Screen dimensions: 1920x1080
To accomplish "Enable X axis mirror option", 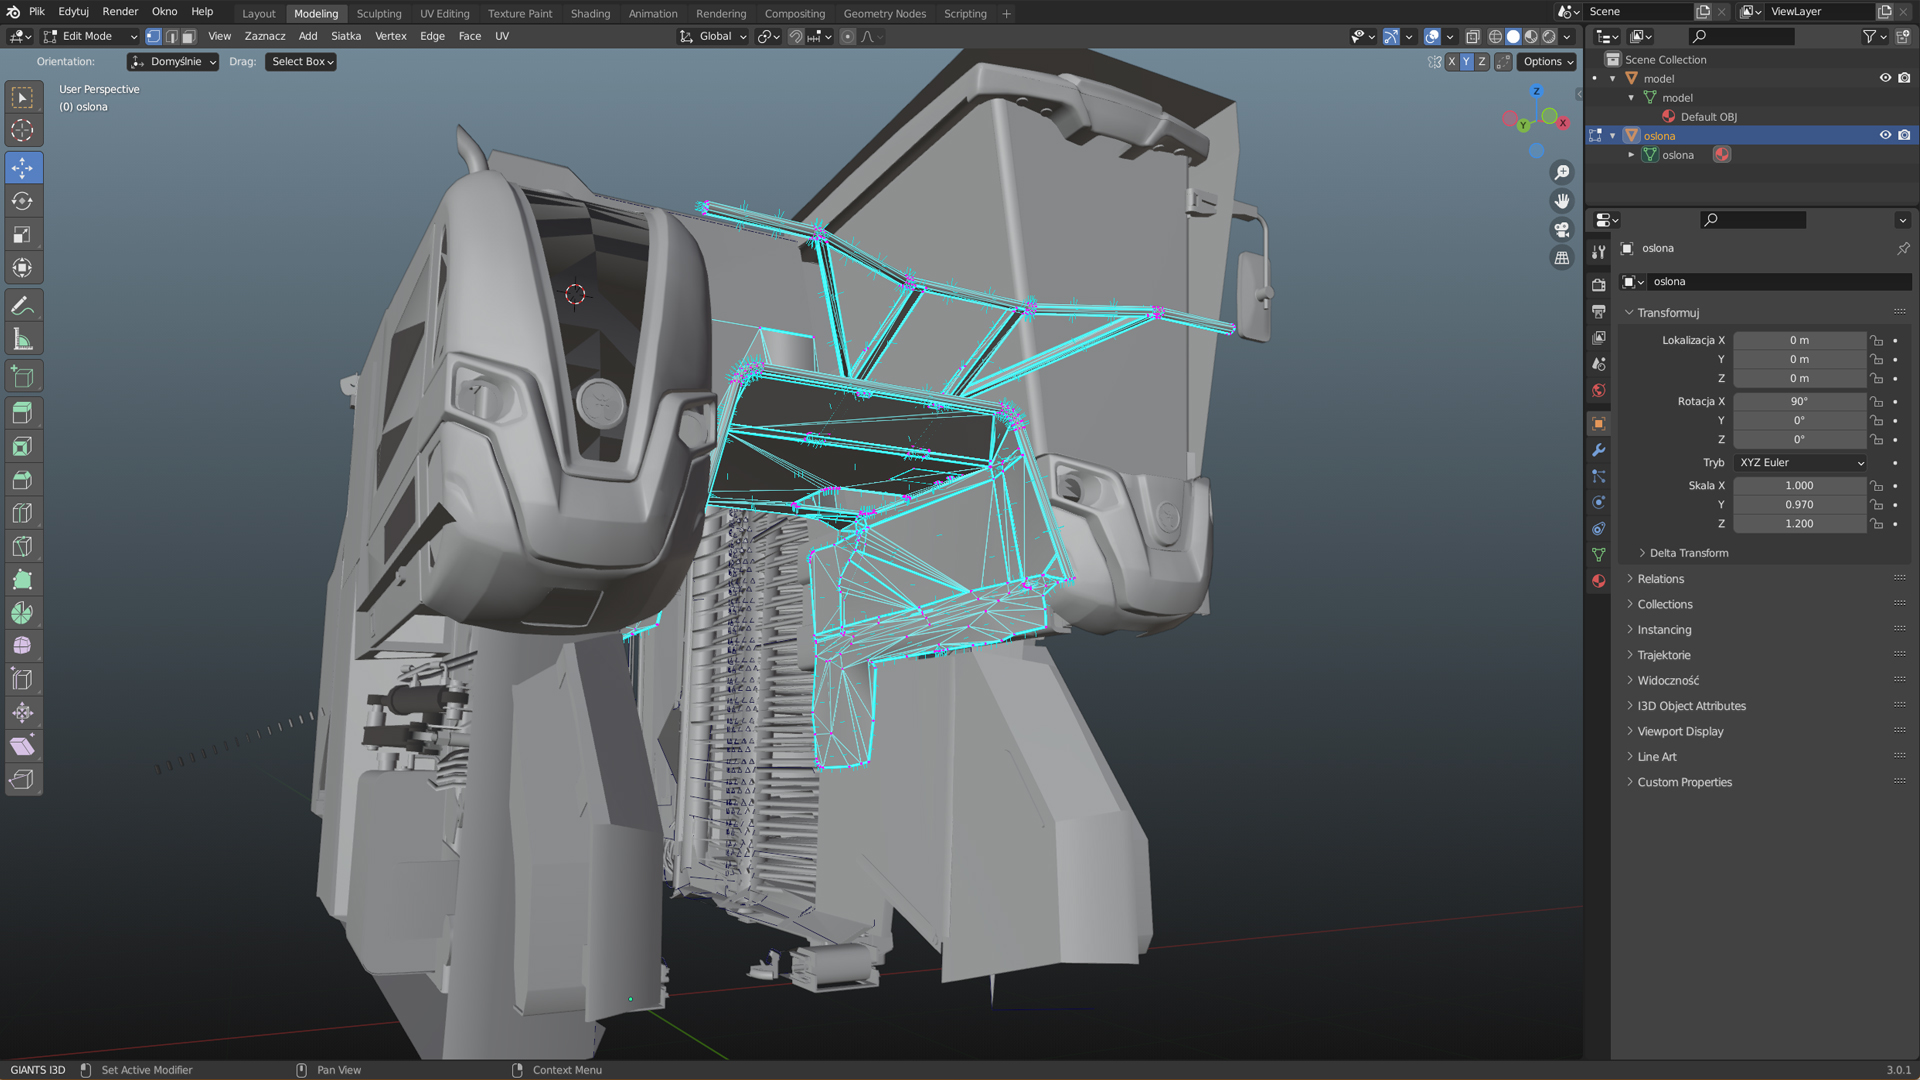I will pos(1451,62).
